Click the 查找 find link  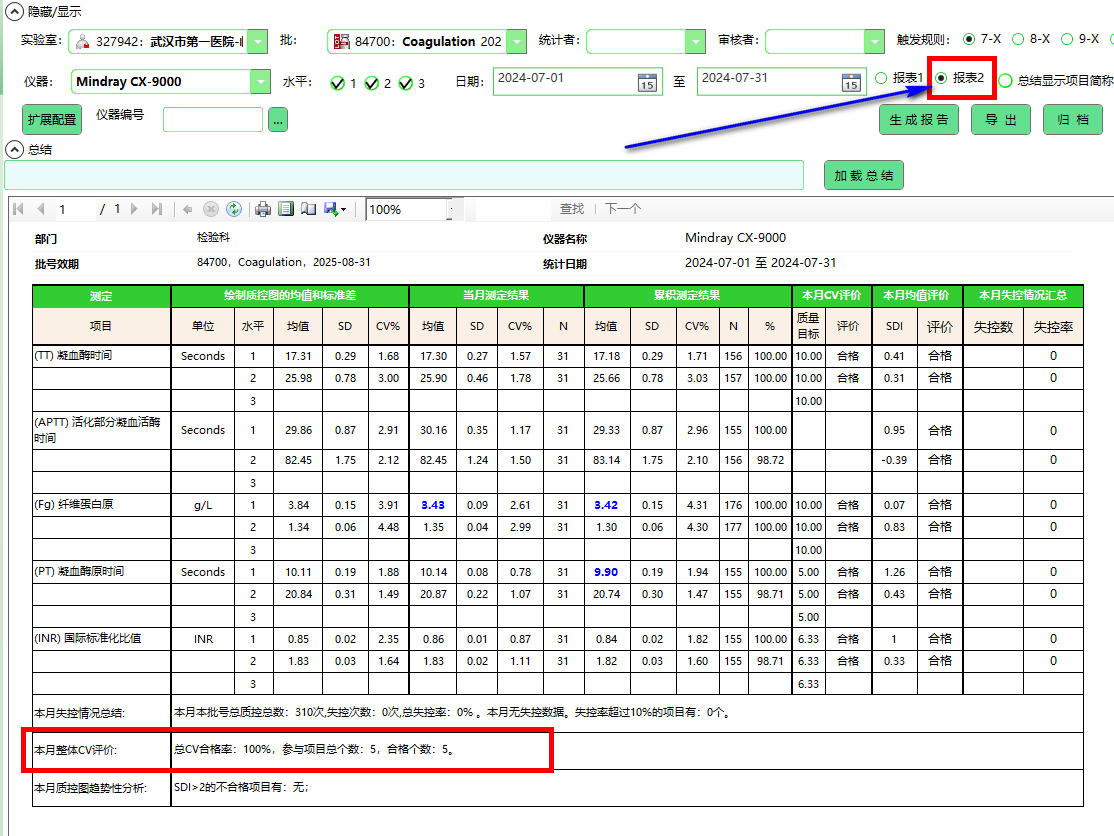[x=571, y=209]
